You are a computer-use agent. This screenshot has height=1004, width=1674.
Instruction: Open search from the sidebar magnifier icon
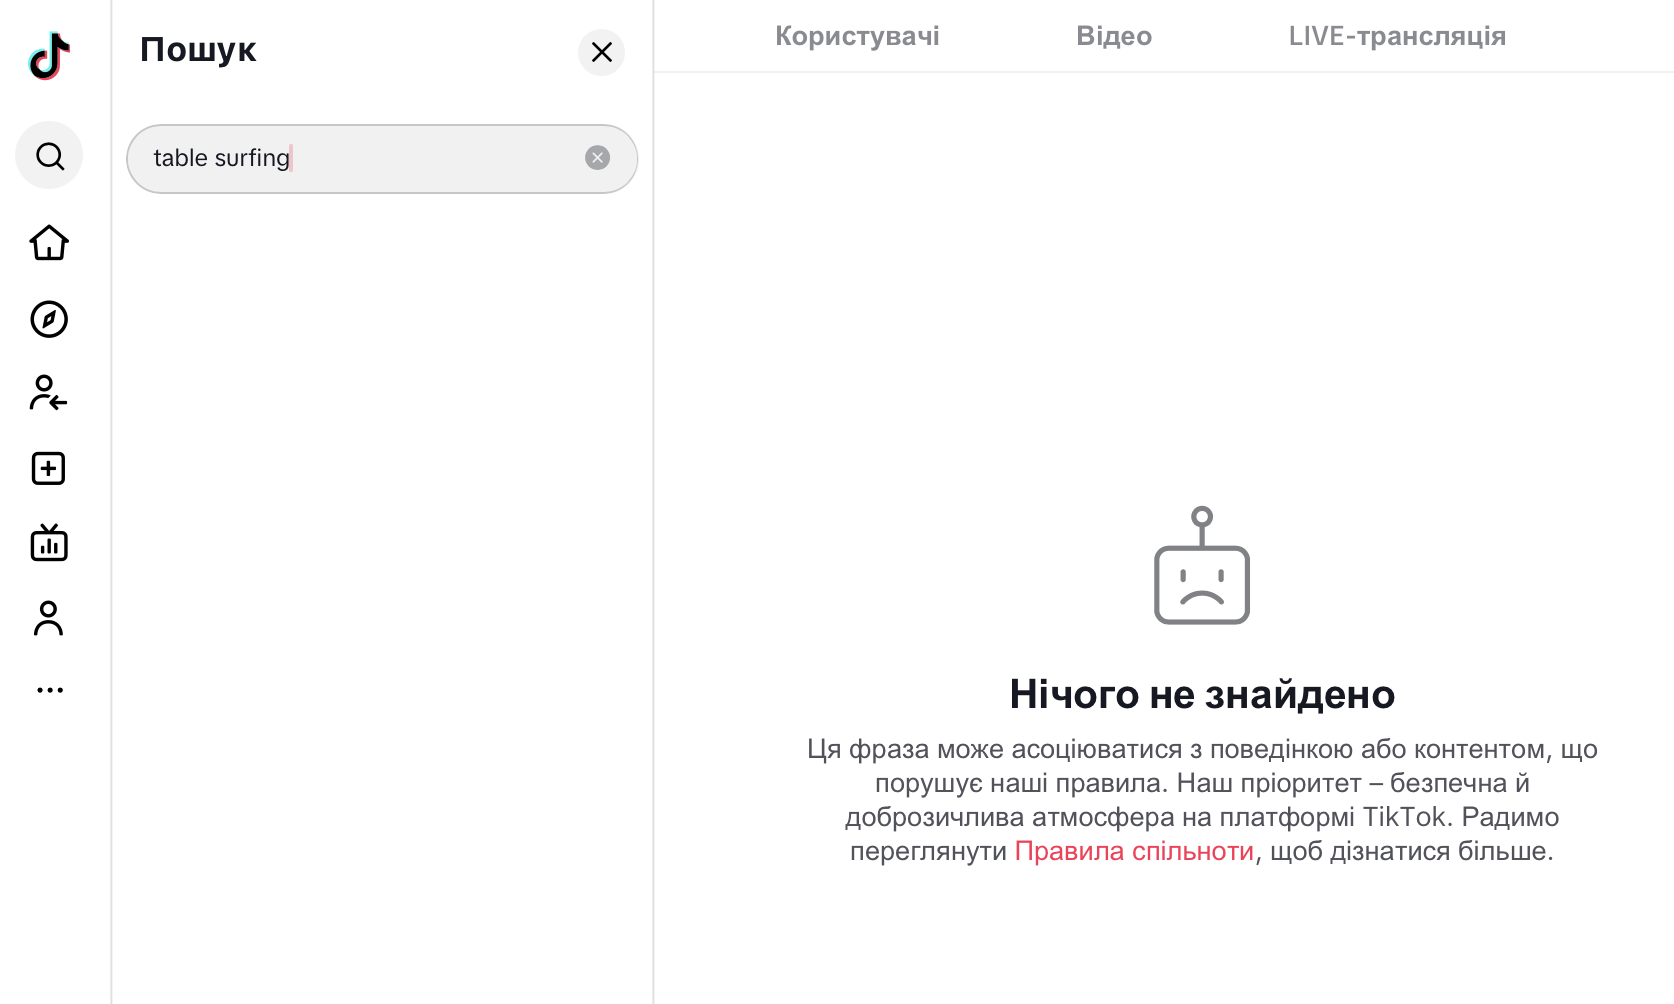pos(49,156)
